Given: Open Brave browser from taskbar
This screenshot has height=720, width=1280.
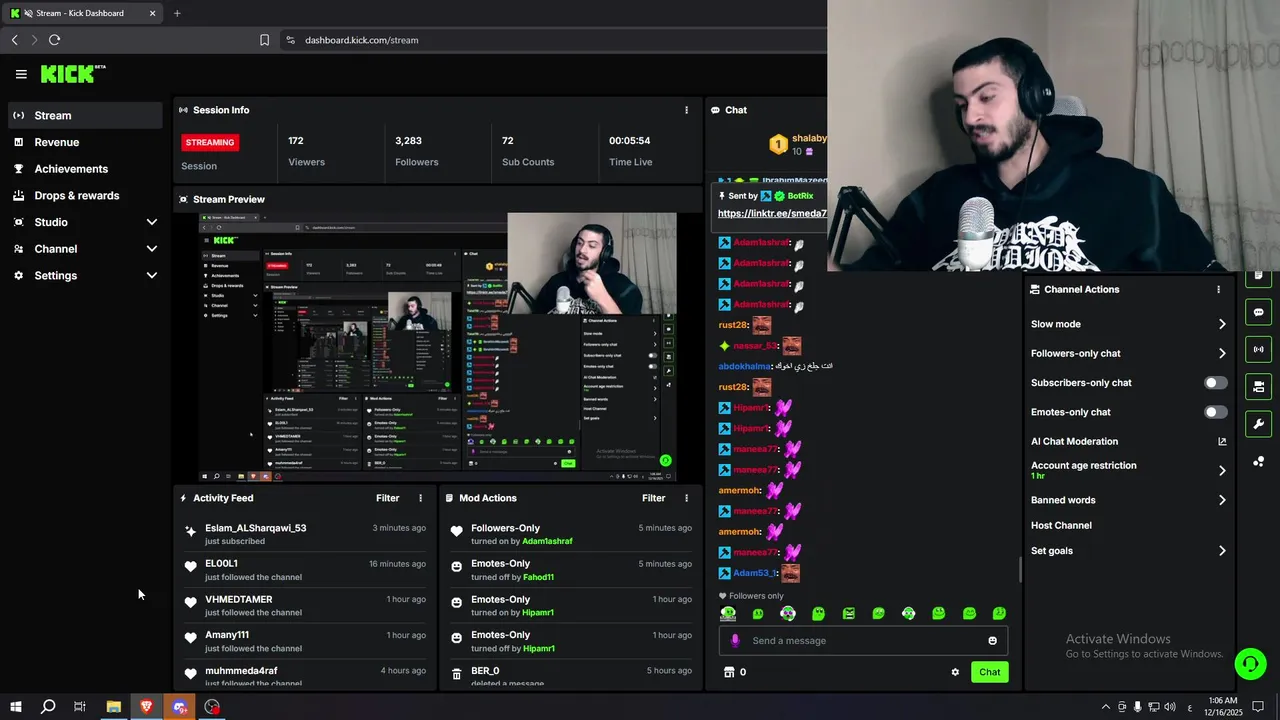Looking at the screenshot, I should 147,707.
